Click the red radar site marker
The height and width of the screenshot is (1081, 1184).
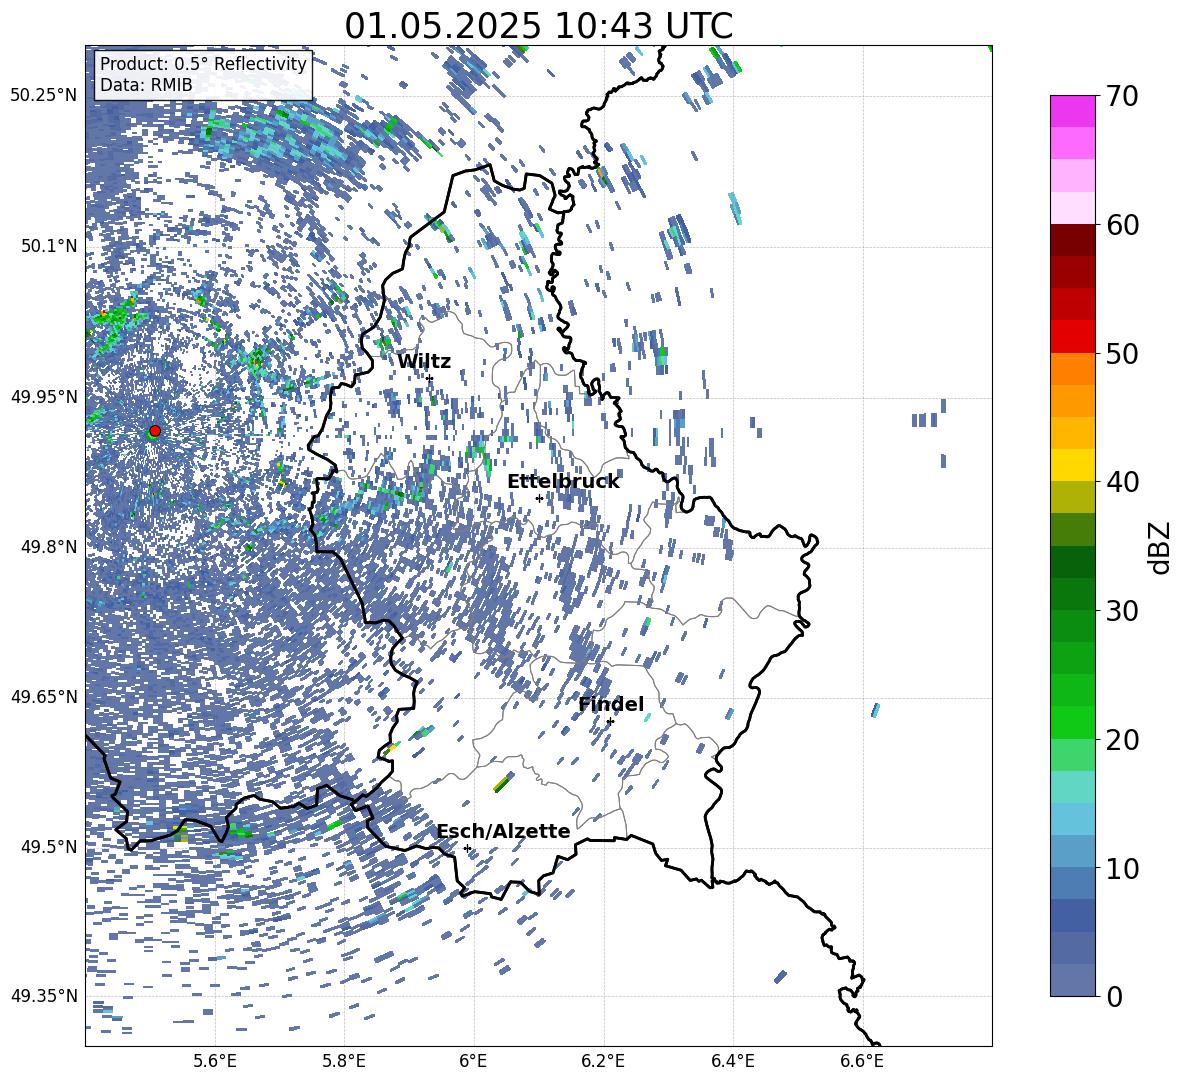click(155, 431)
